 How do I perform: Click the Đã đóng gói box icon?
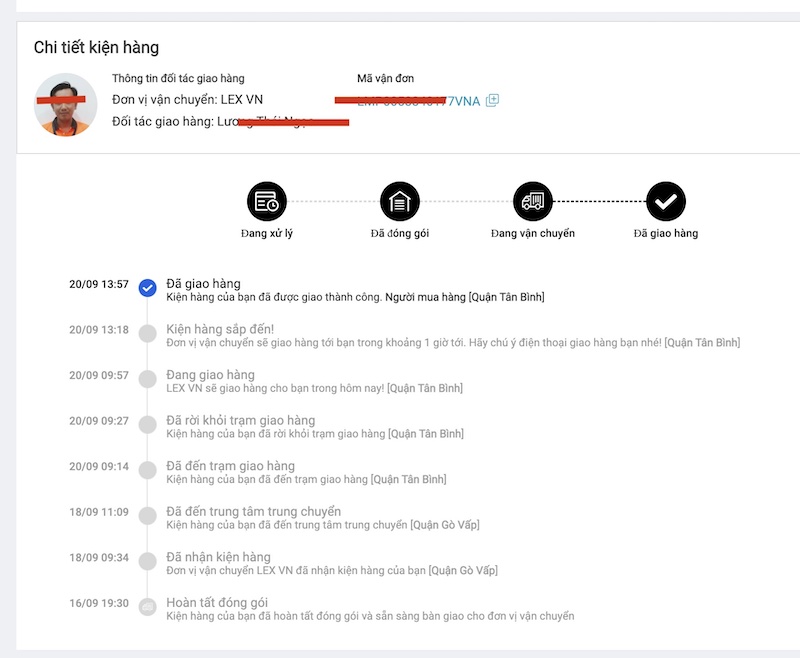point(399,202)
